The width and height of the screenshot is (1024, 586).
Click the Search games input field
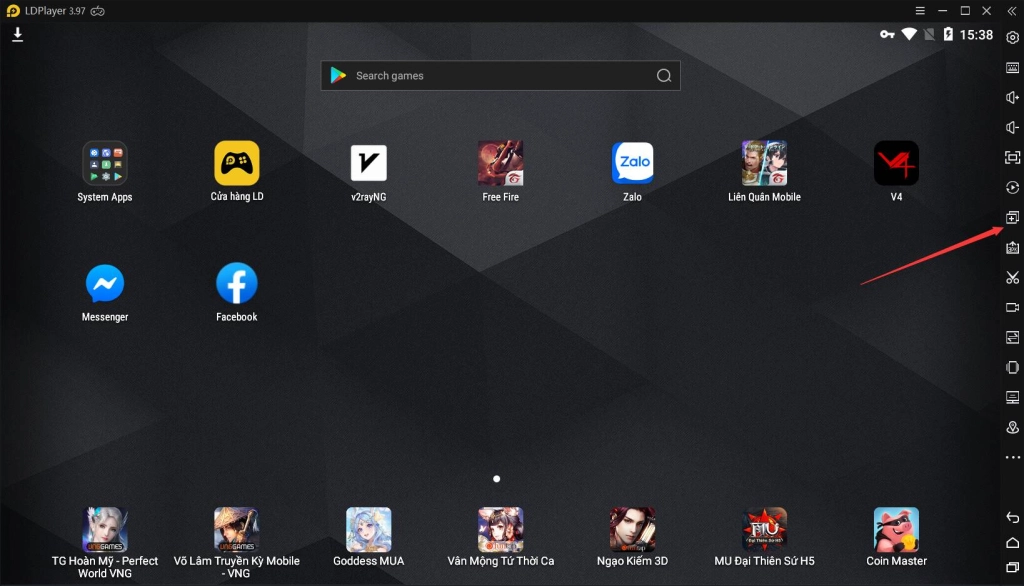point(500,76)
